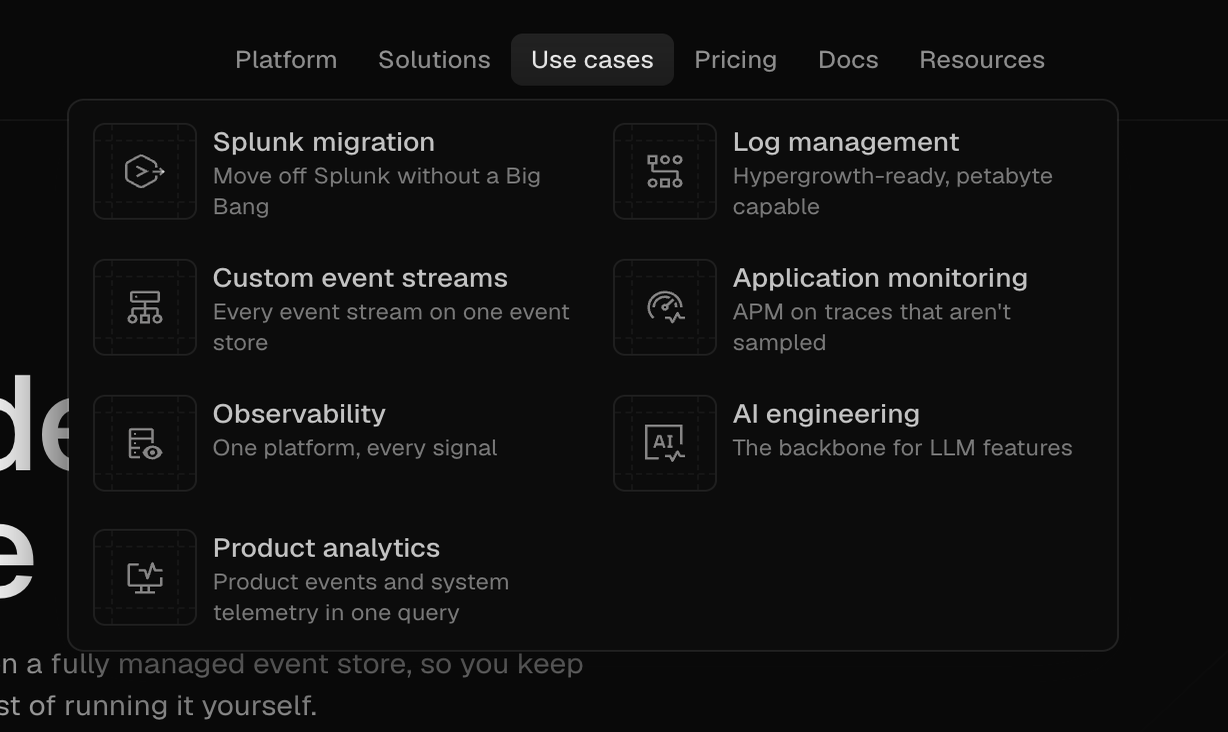Open the AI engineering title link
This screenshot has height=732, width=1228.
pos(826,414)
